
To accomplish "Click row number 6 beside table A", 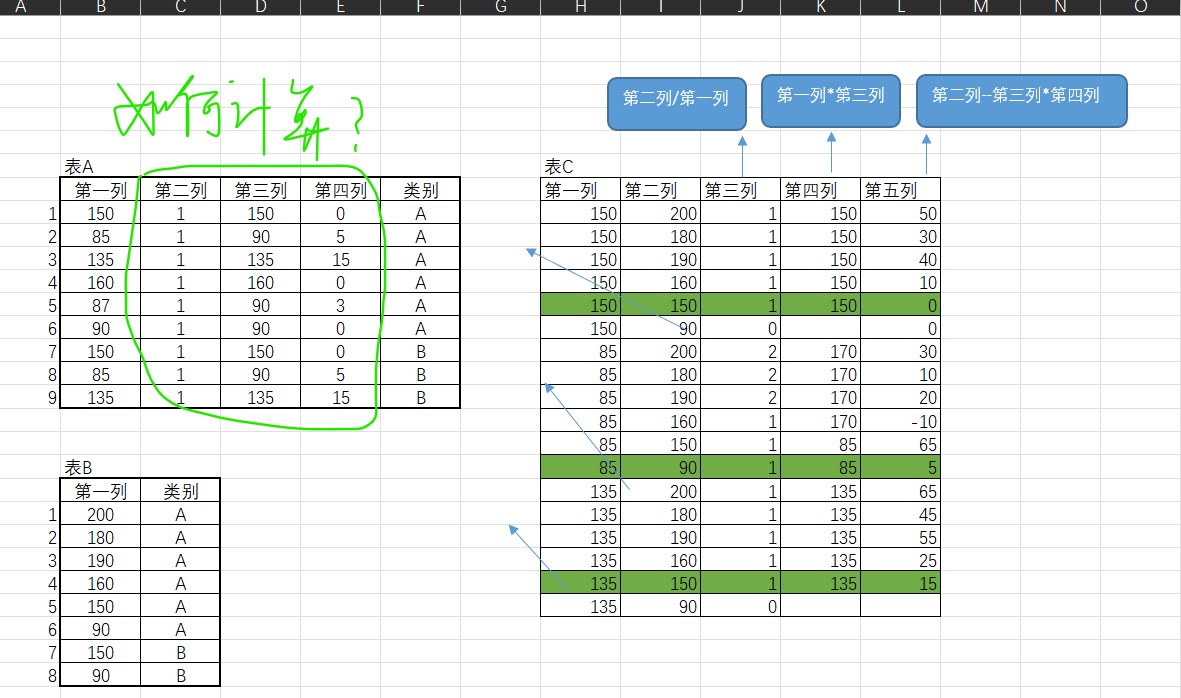I will coord(52,328).
